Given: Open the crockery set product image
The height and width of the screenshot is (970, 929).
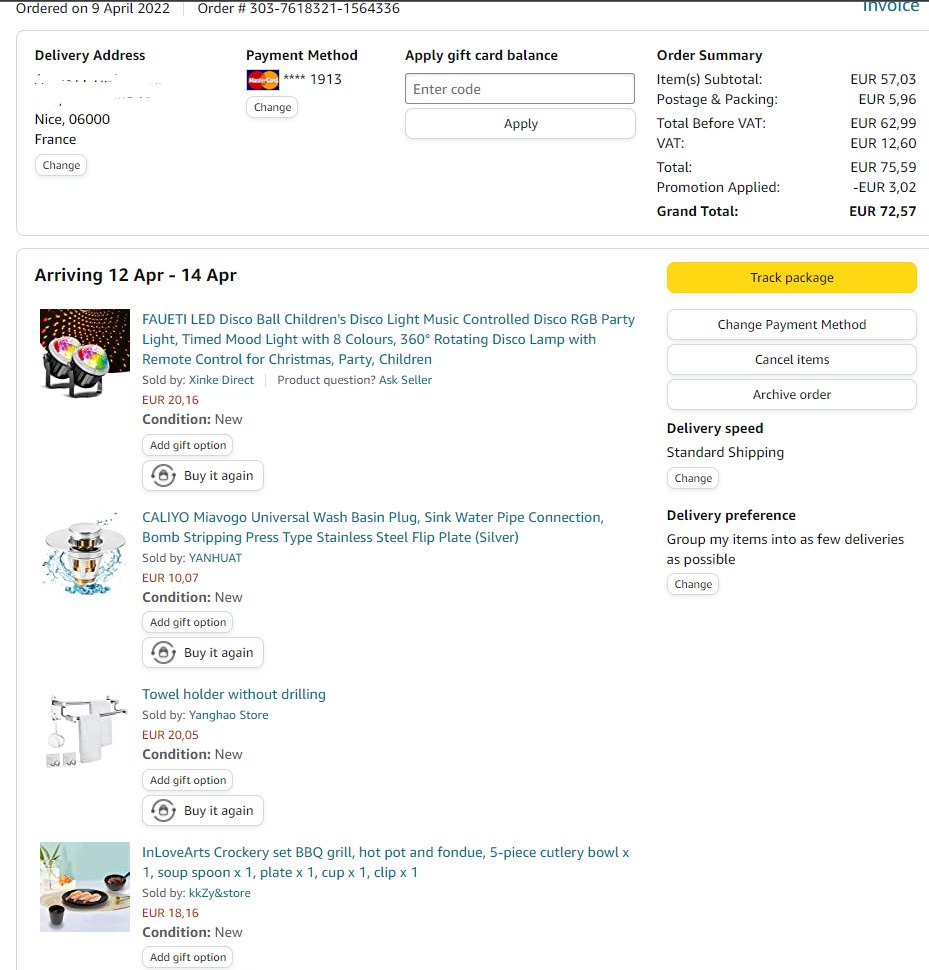Looking at the screenshot, I should click(85, 887).
